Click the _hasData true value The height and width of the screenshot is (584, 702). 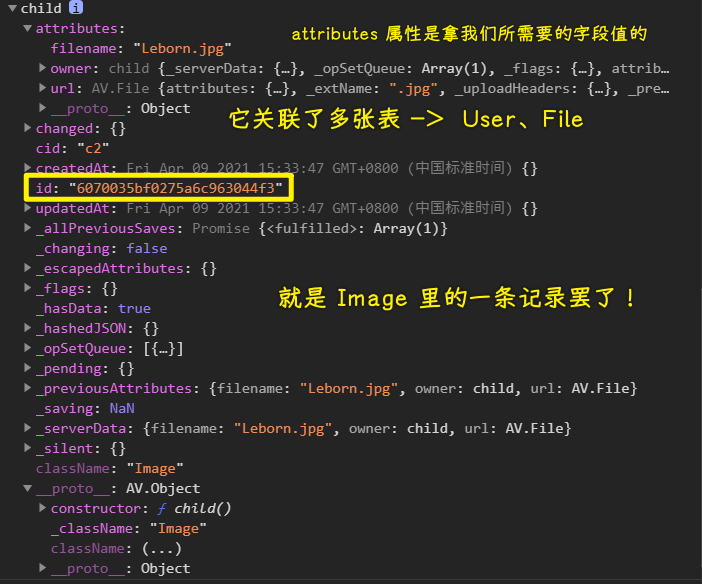click(x=134, y=309)
